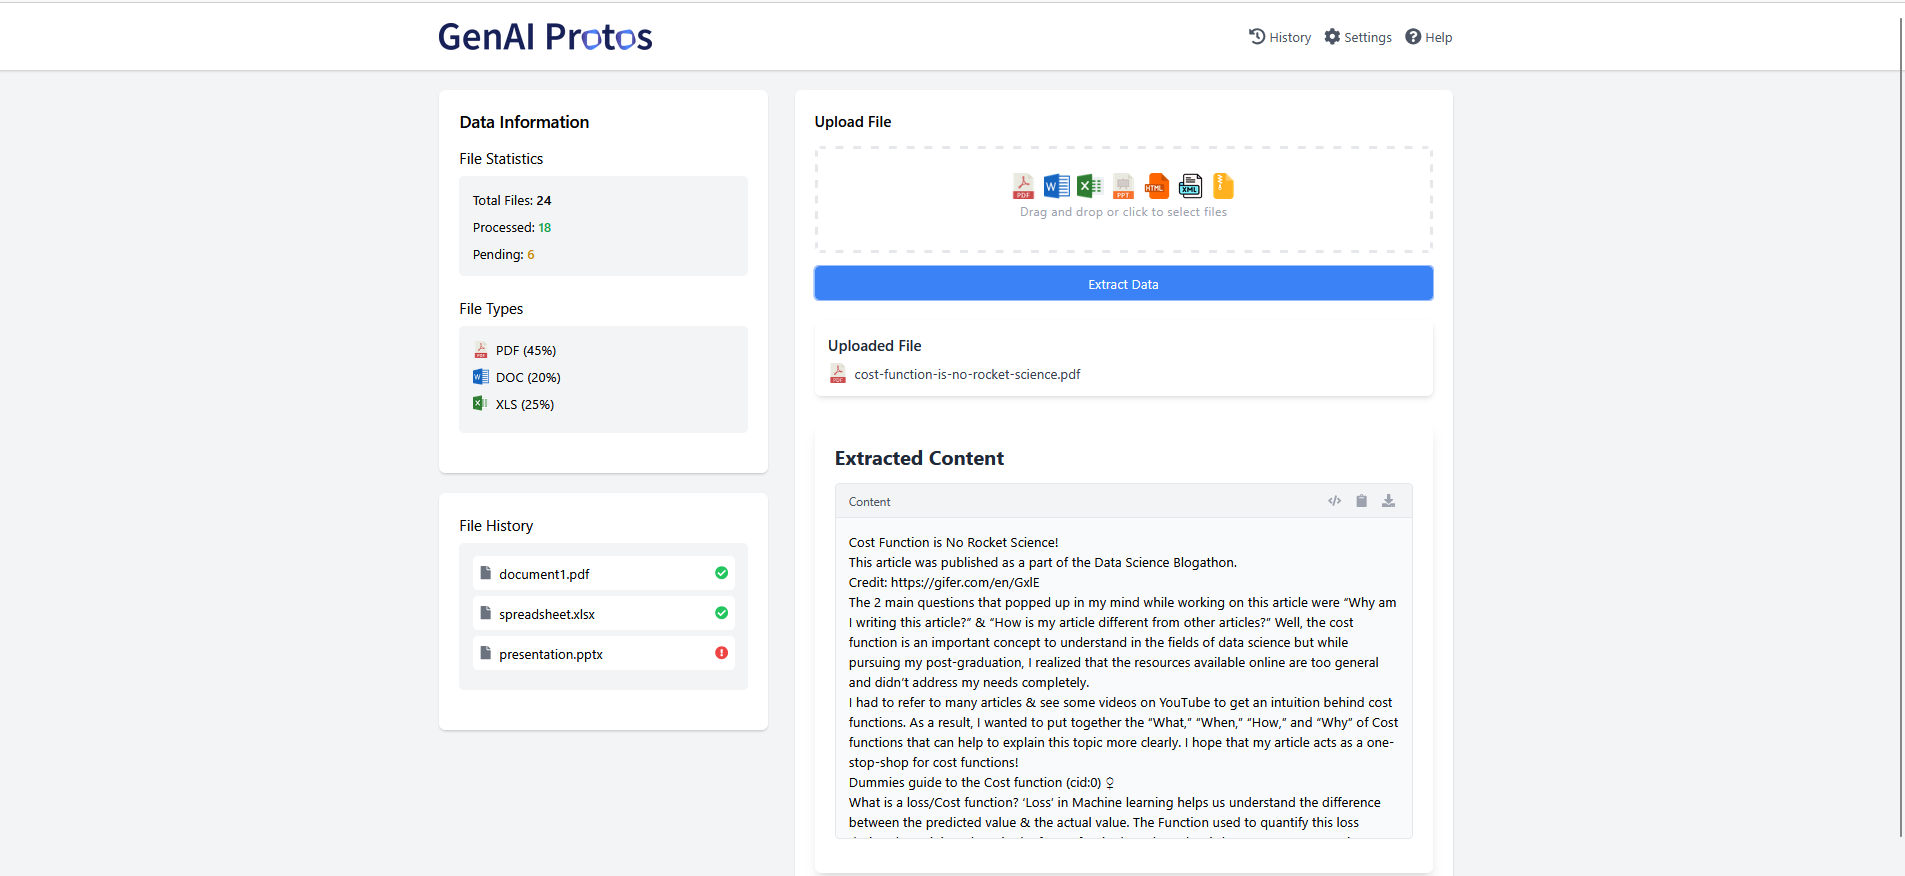Screen dimensions: 1905x876
Task: Click the 'Dummies guide to the Cost function' line
Action: (981, 782)
